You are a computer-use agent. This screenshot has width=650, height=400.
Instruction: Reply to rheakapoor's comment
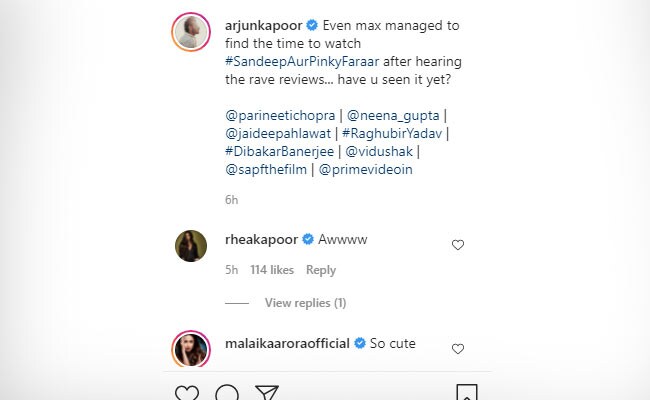[321, 270]
